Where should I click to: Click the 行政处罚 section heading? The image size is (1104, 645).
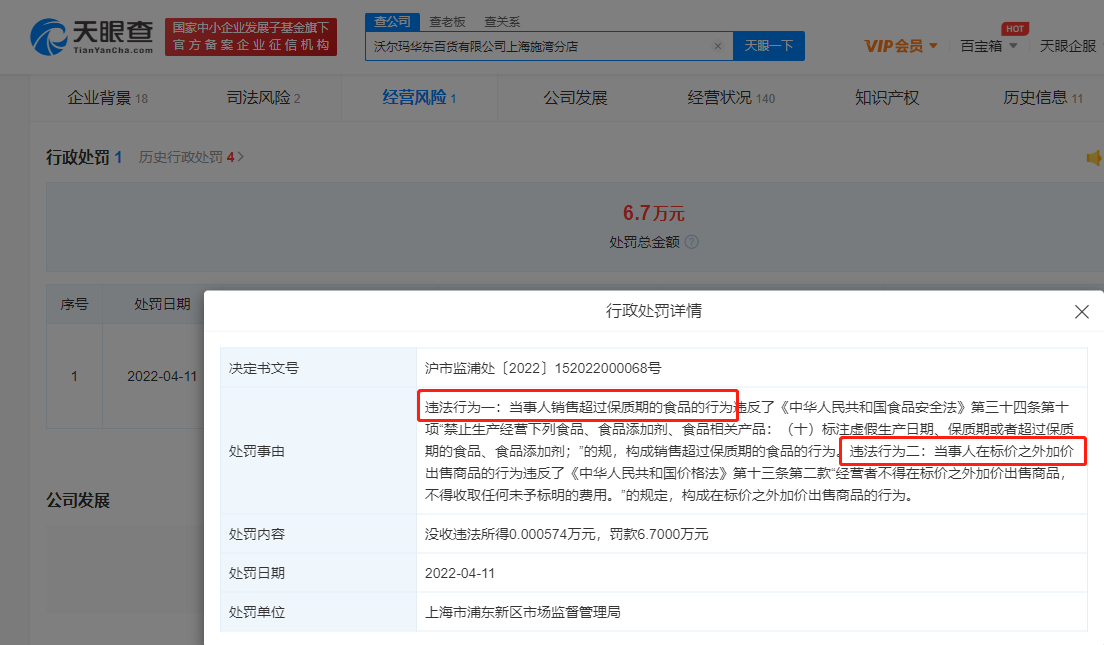(x=77, y=157)
